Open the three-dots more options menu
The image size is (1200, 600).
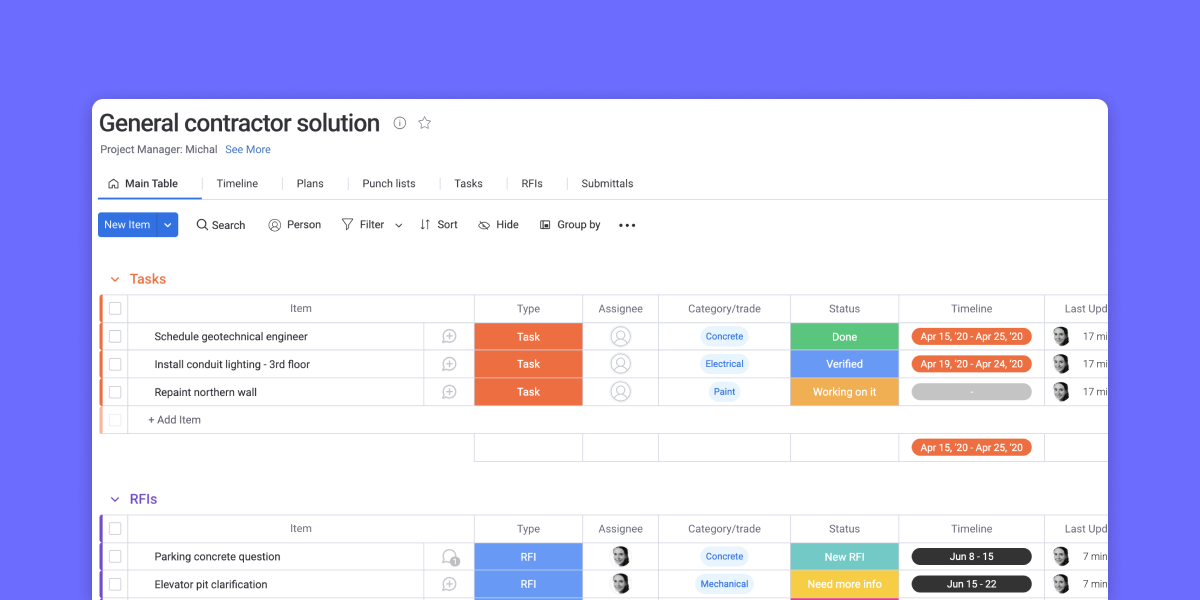click(x=627, y=225)
